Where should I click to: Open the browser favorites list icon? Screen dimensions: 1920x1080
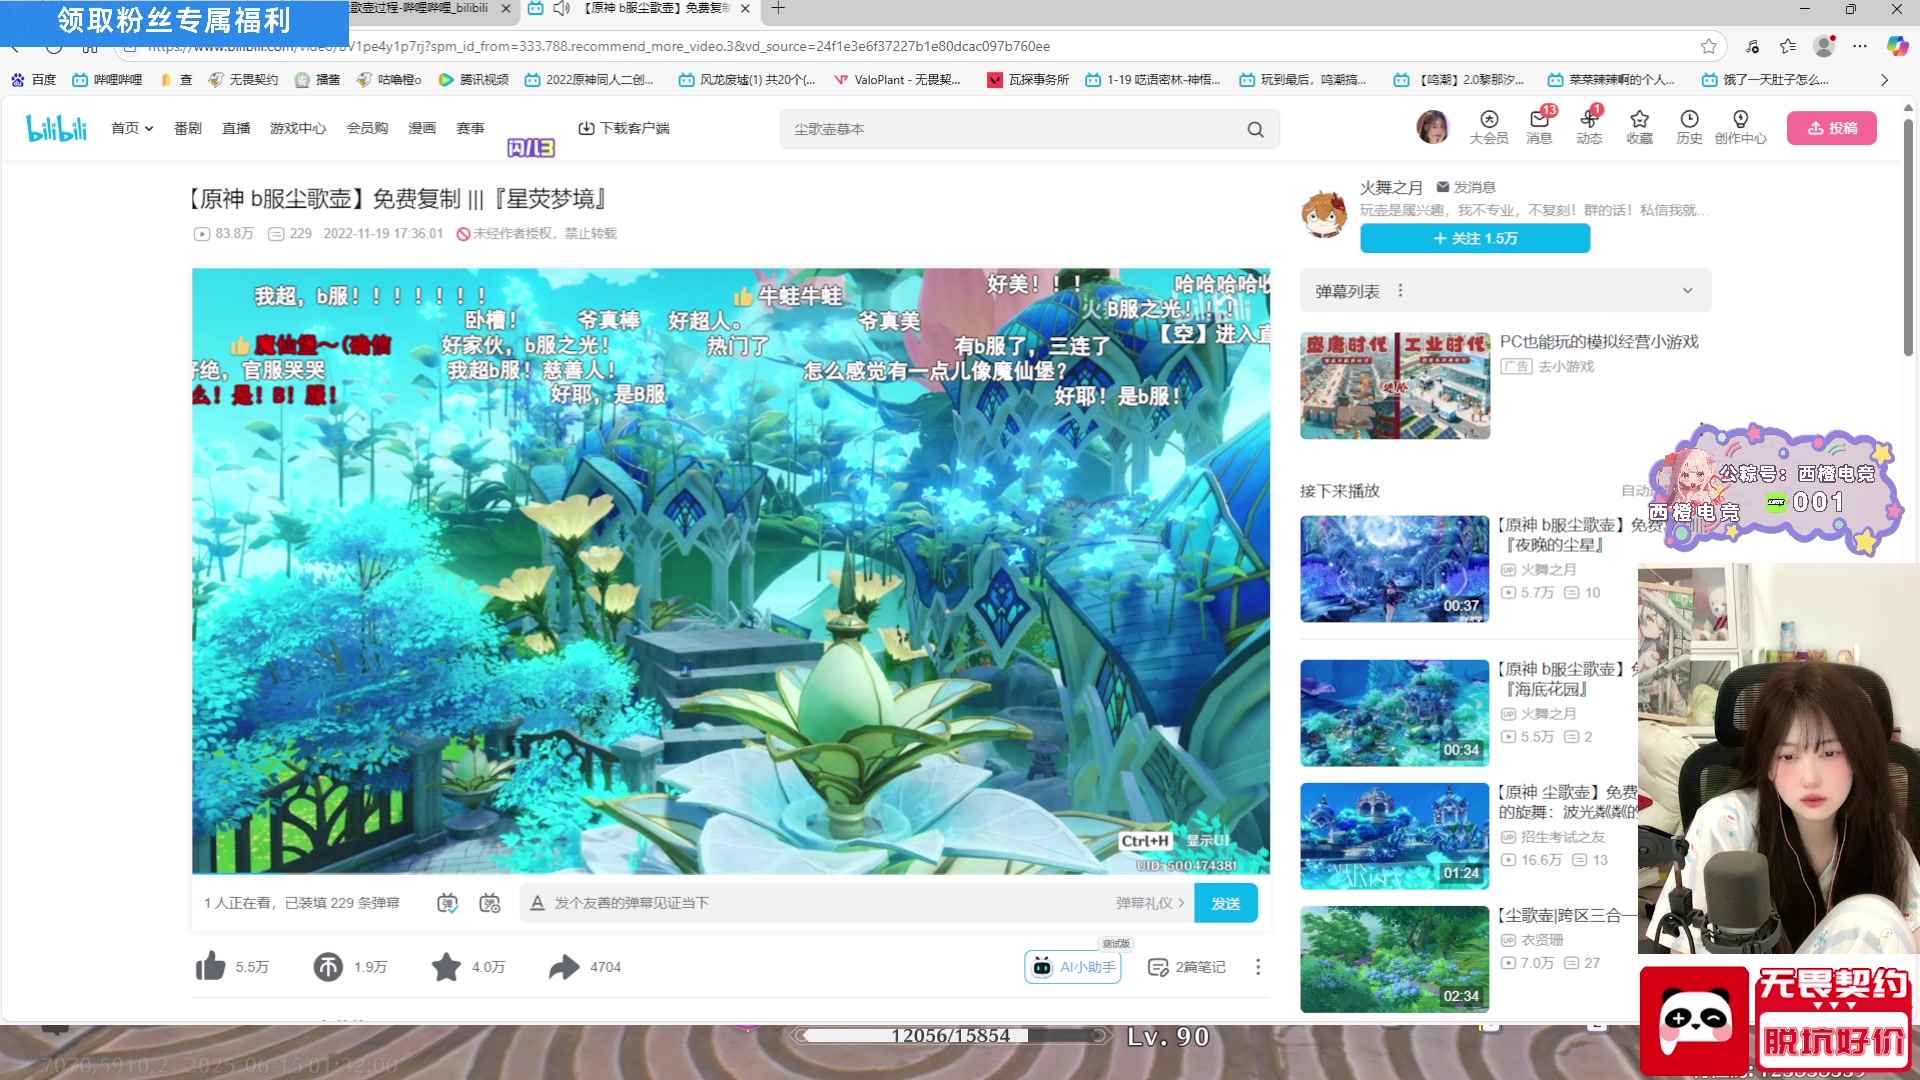(x=1788, y=46)
